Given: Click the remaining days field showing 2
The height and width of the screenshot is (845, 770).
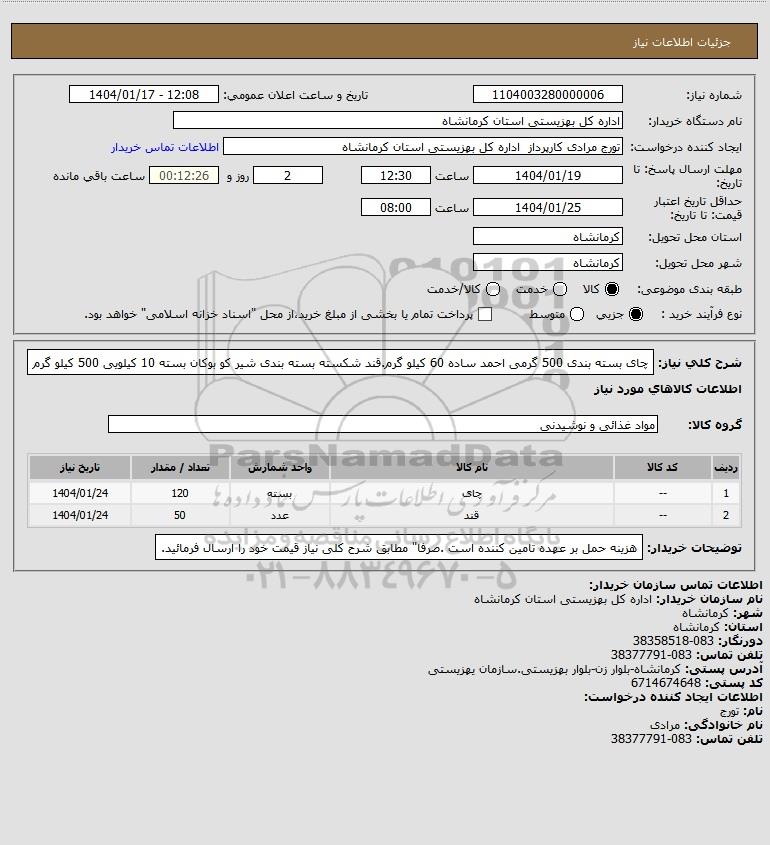Looking at the screenshot, I should point(288,175).
